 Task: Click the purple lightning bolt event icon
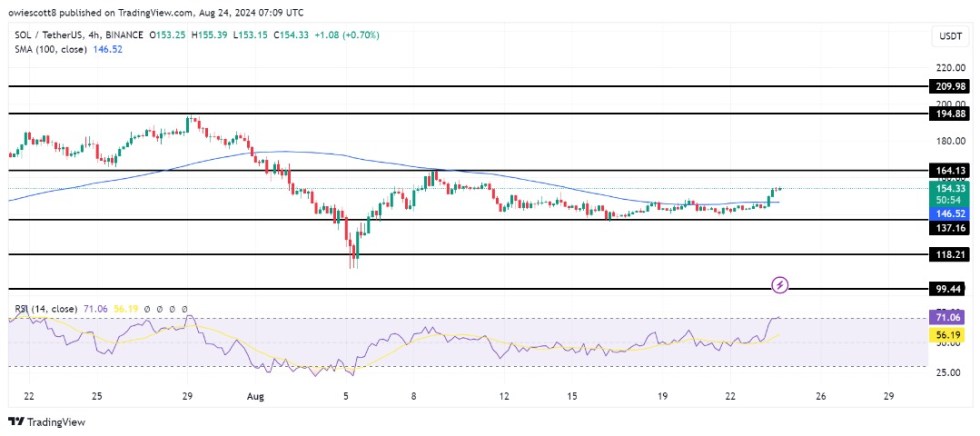click(781, 286)
